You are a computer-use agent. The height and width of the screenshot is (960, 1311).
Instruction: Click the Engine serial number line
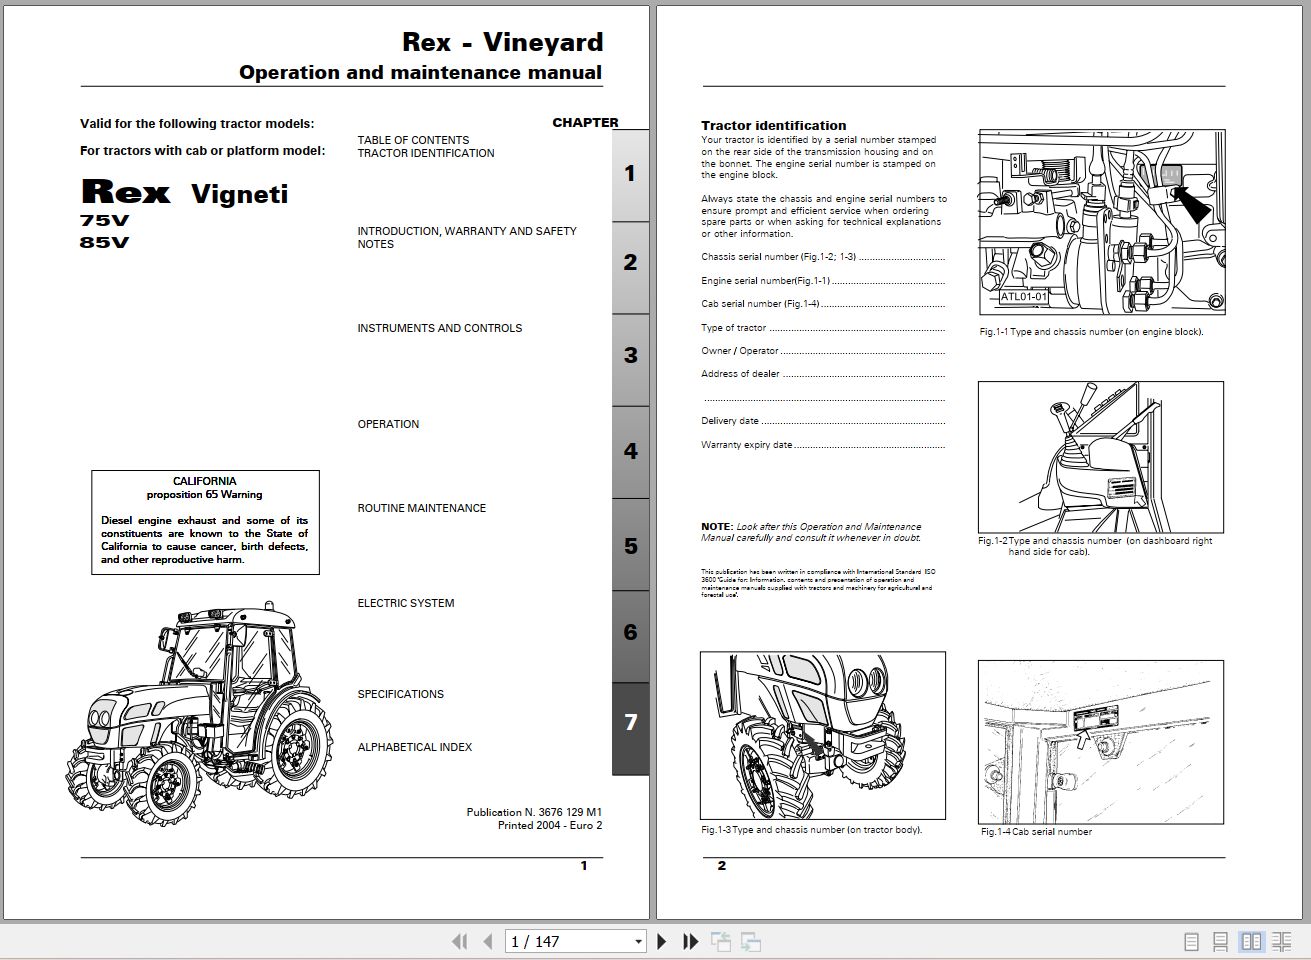point(823,281)
